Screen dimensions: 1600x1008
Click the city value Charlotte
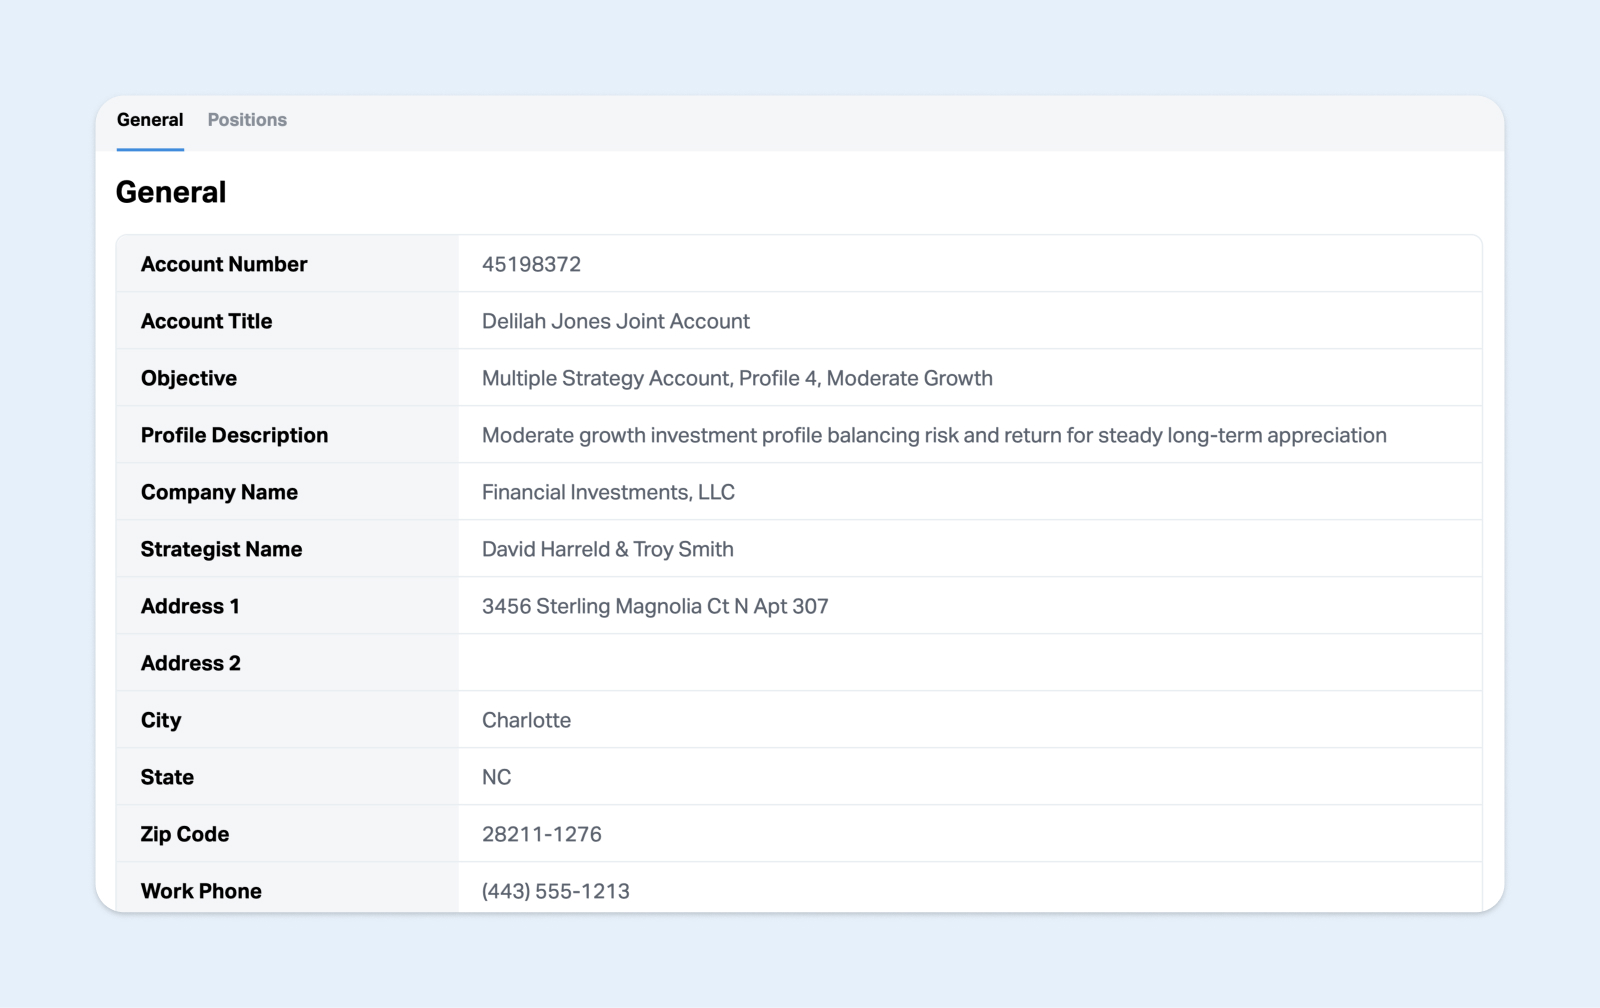(526, 720)
